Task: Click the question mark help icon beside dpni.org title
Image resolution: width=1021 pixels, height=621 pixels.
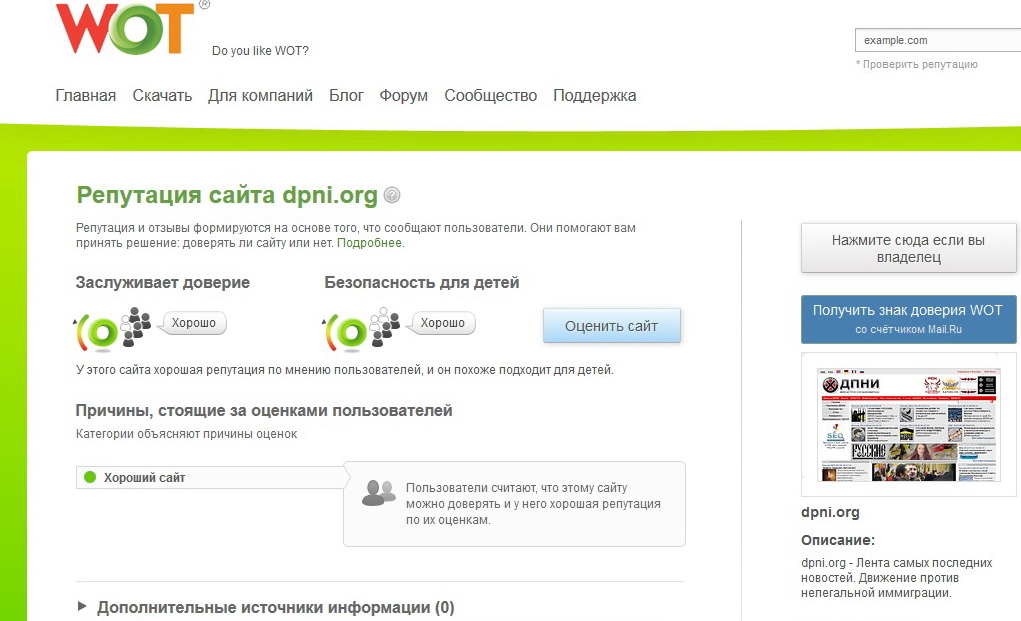Action: 392,195
